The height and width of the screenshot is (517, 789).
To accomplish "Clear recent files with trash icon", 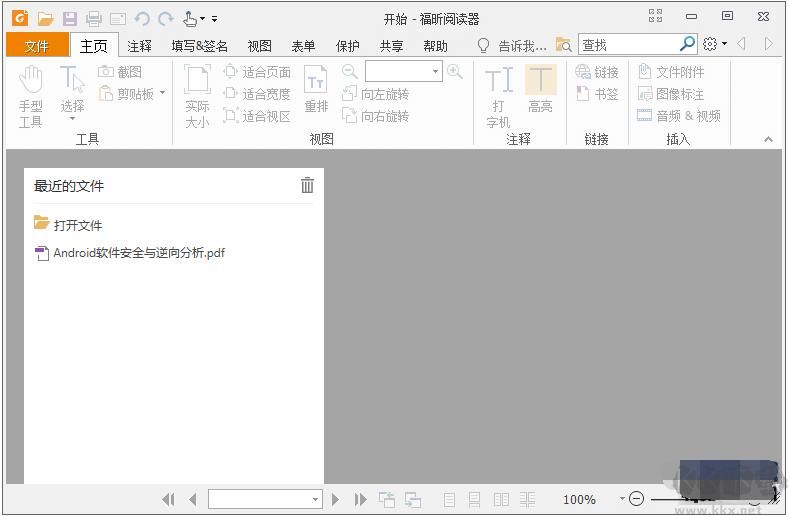I will click(307, 185).
